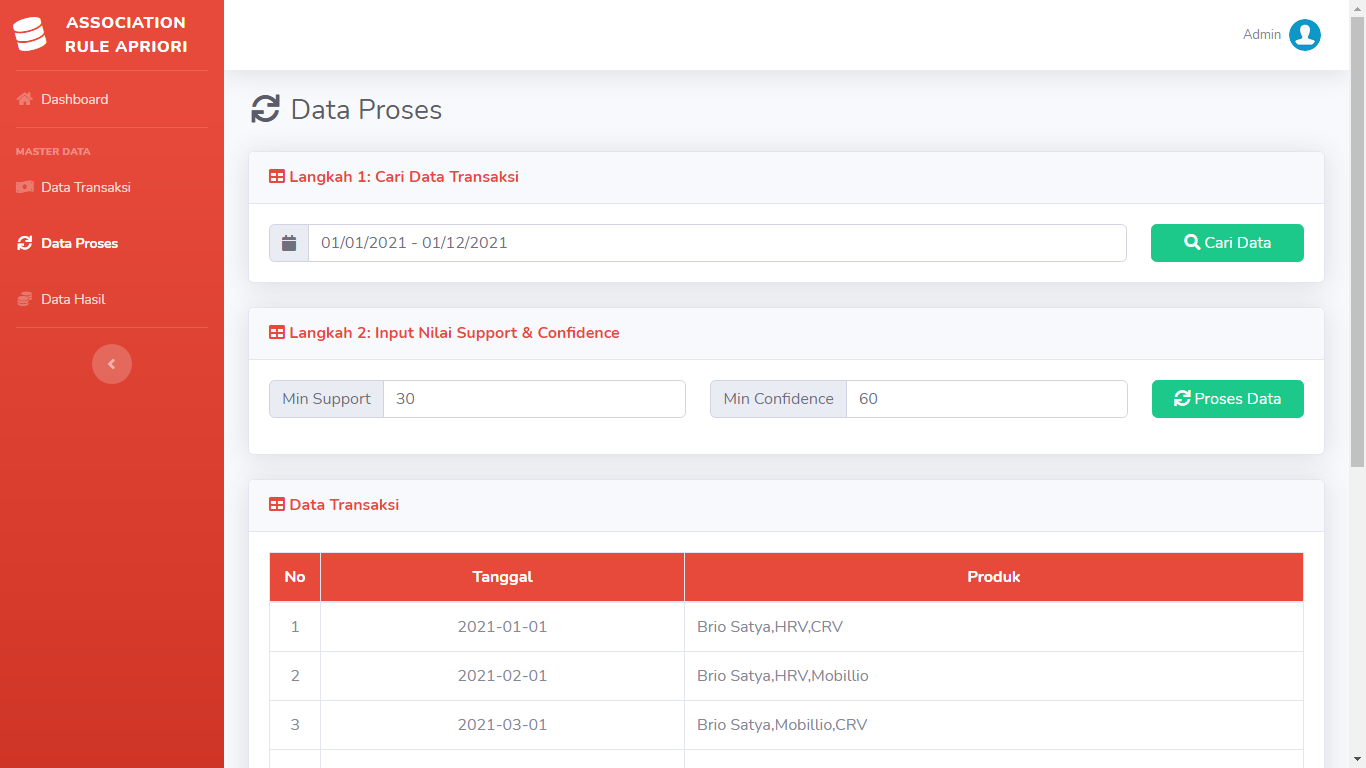The width and height of the screenshot is (1366, 768).
Task: Click the table icon next to Langkah 1
Action: tap(277, 177)
